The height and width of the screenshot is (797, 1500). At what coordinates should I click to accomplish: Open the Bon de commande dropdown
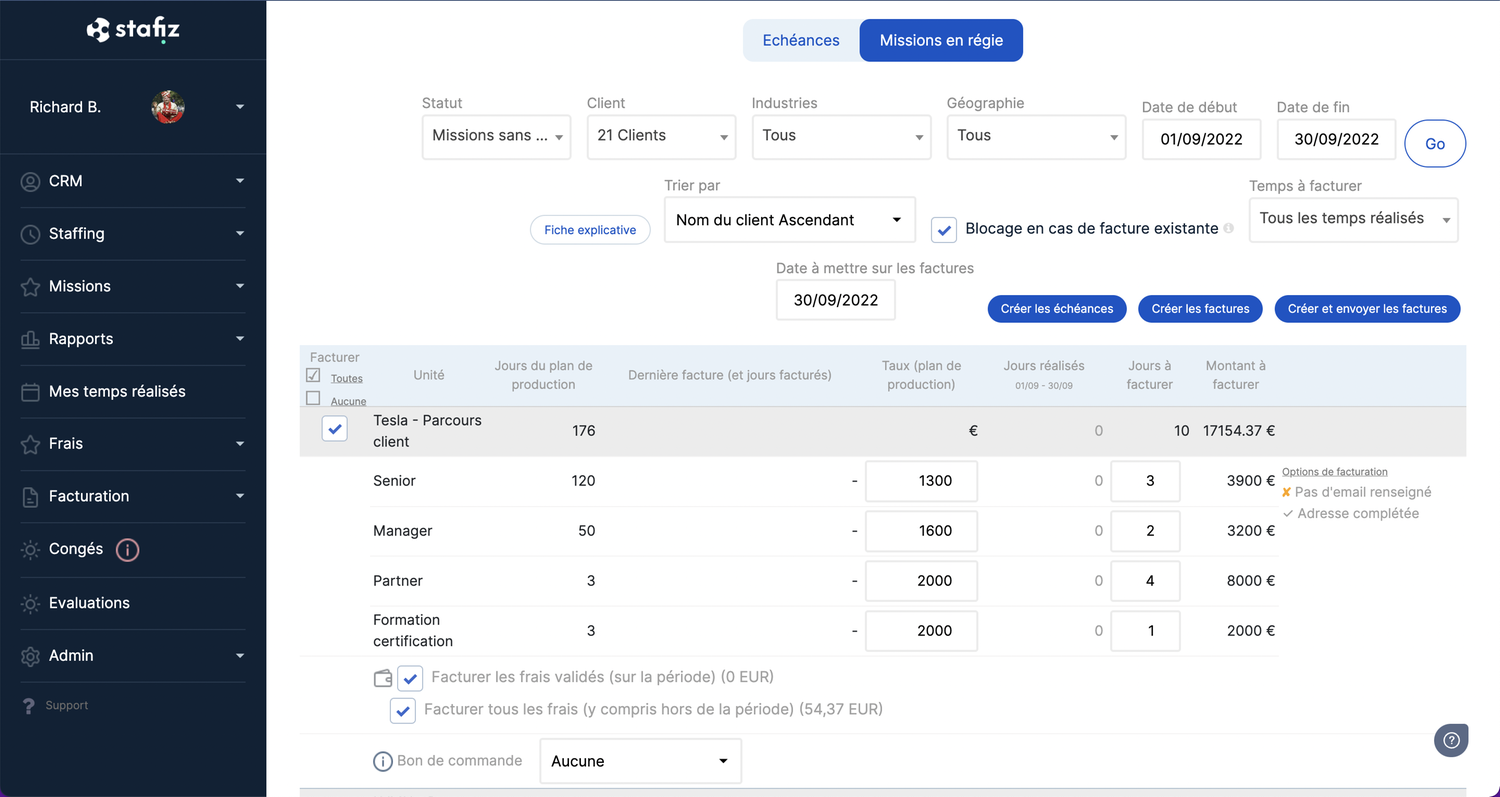(x=640, y=761)
